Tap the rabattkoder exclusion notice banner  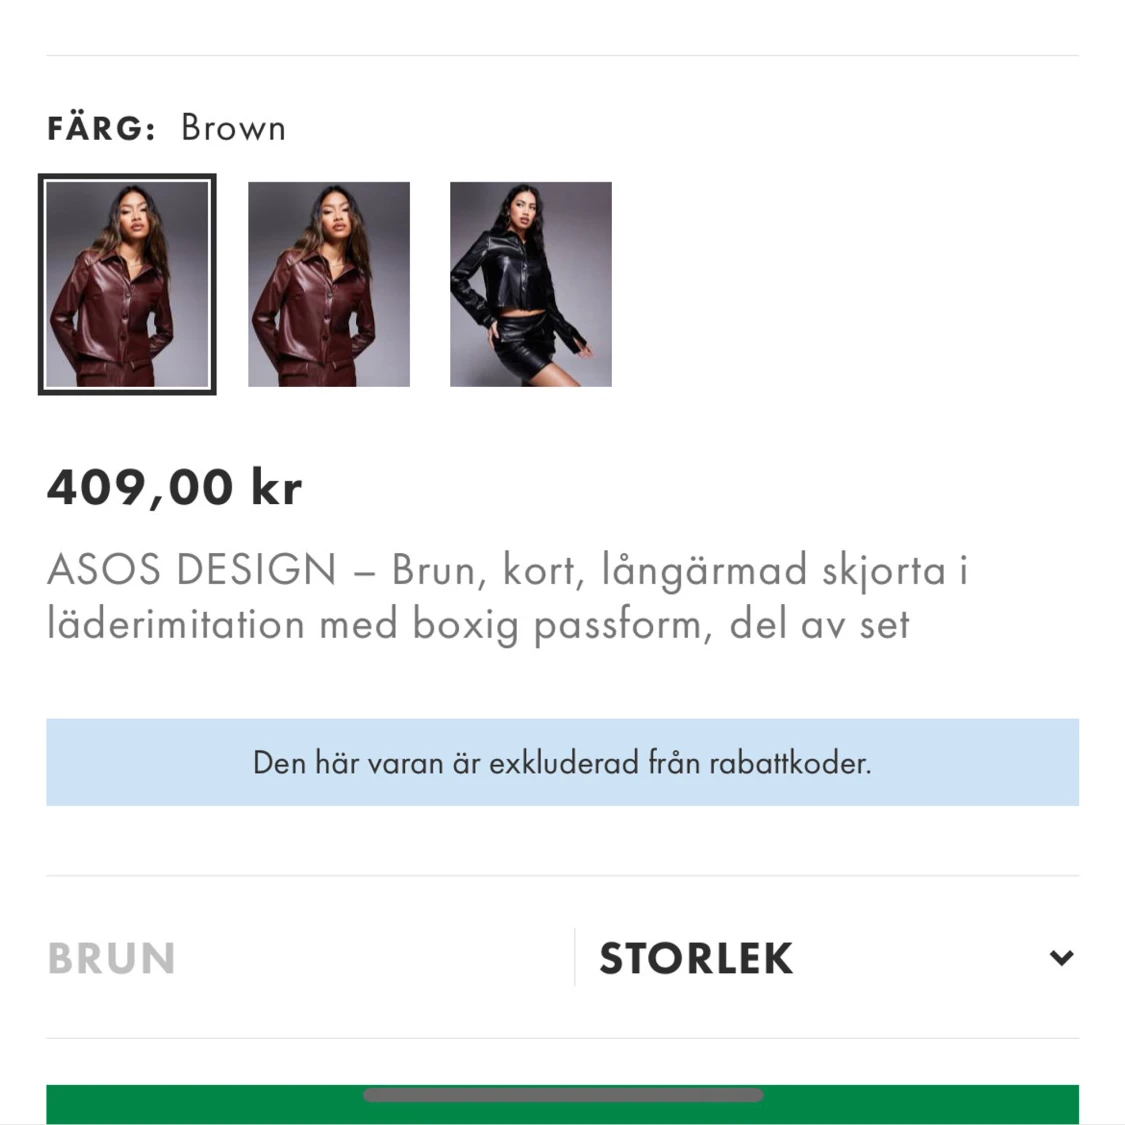coord(562,762)
